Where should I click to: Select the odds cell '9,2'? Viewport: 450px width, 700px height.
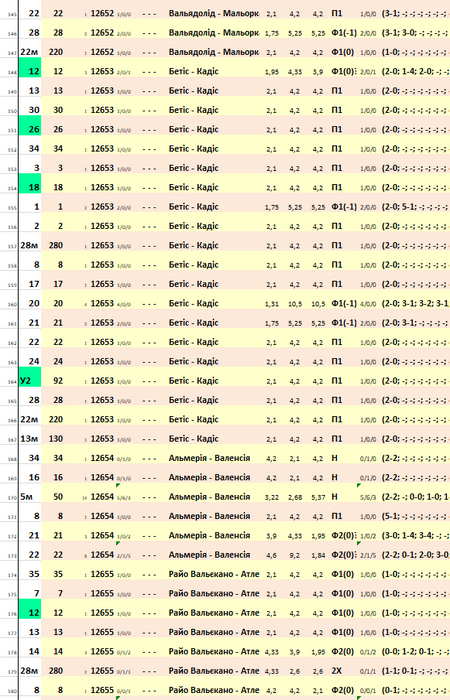[x=295, y=555]
